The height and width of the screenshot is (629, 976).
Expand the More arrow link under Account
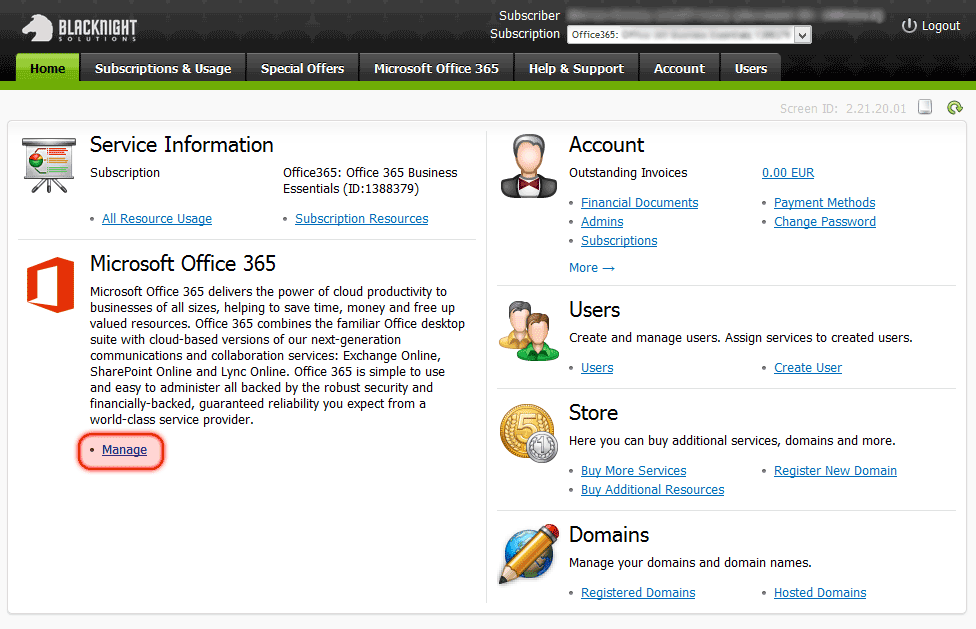point(591,268)
